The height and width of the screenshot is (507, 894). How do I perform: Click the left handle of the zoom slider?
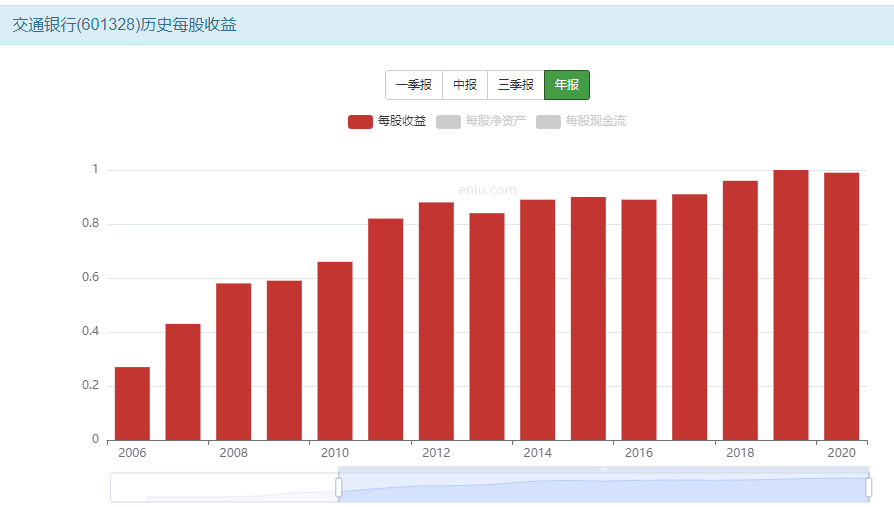pyautogui.click(x=339, y=488)
